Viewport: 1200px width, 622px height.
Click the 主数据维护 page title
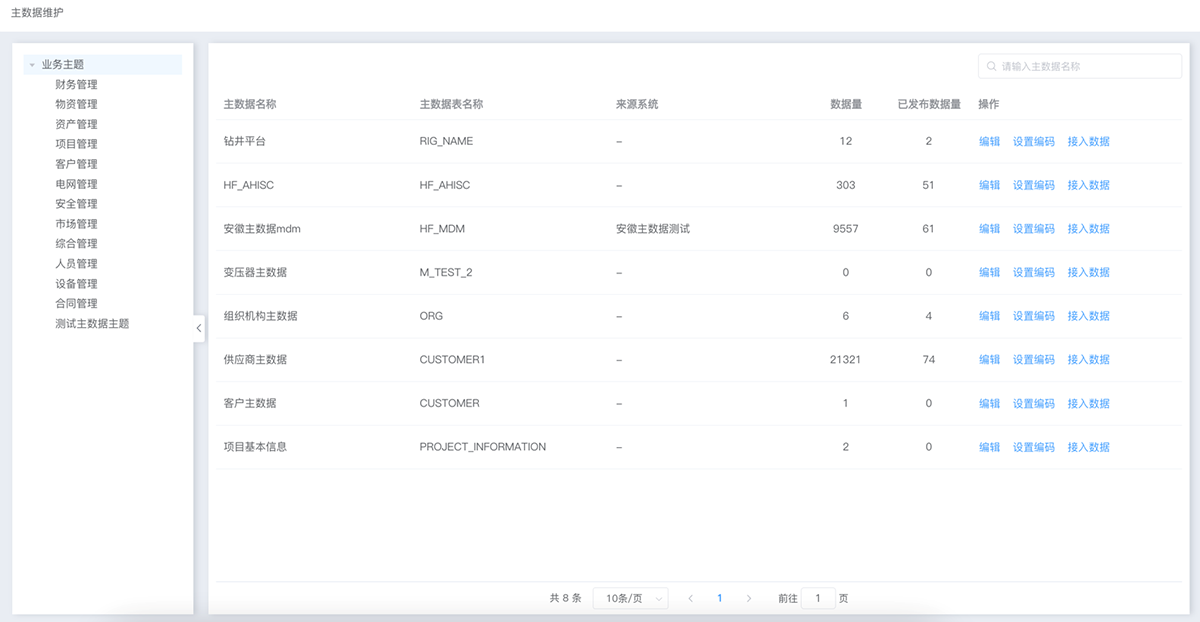37,13
